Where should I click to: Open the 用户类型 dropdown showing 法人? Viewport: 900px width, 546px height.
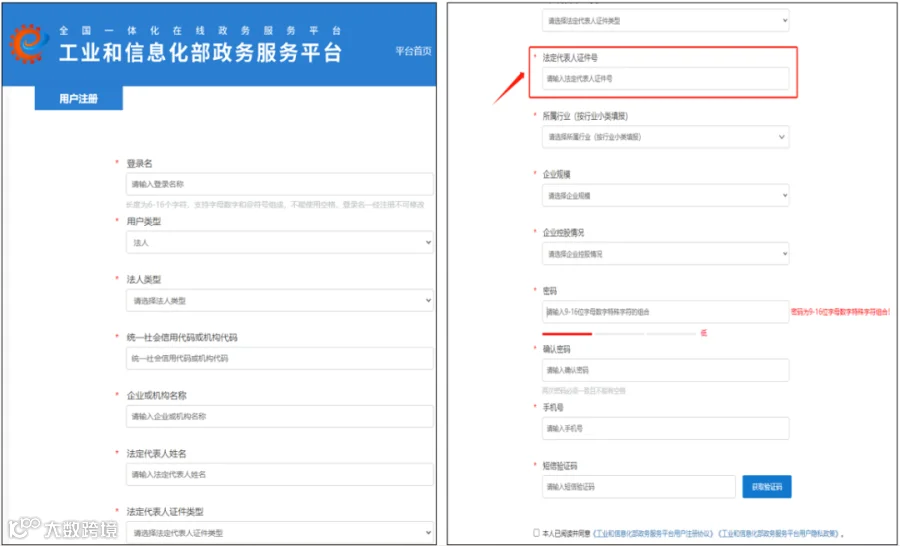coord(280,243)
